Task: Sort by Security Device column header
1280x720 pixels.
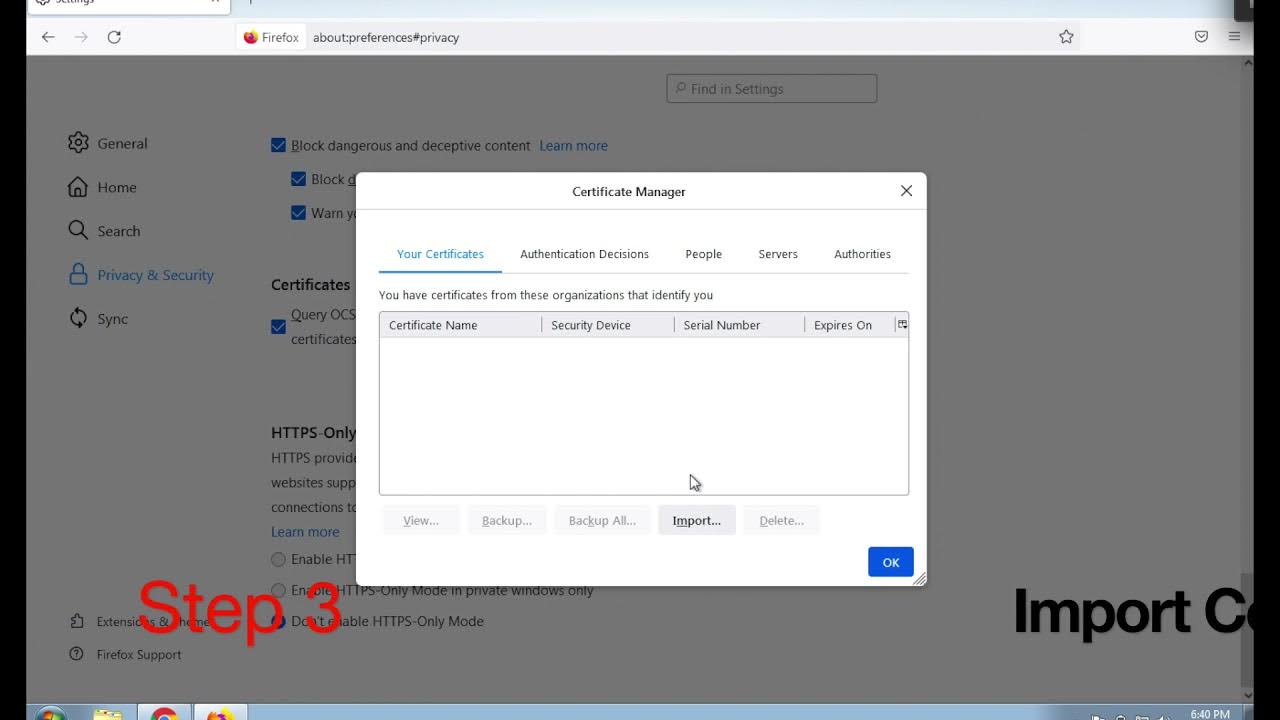Action: (608, 325)
